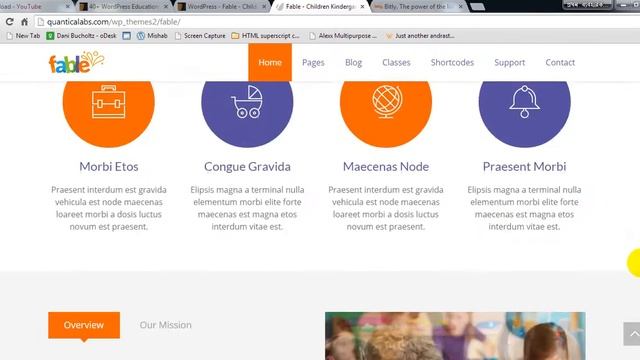The image size is (640, 360).
Task: Select the Overview tab
Action: pos(84,325)
